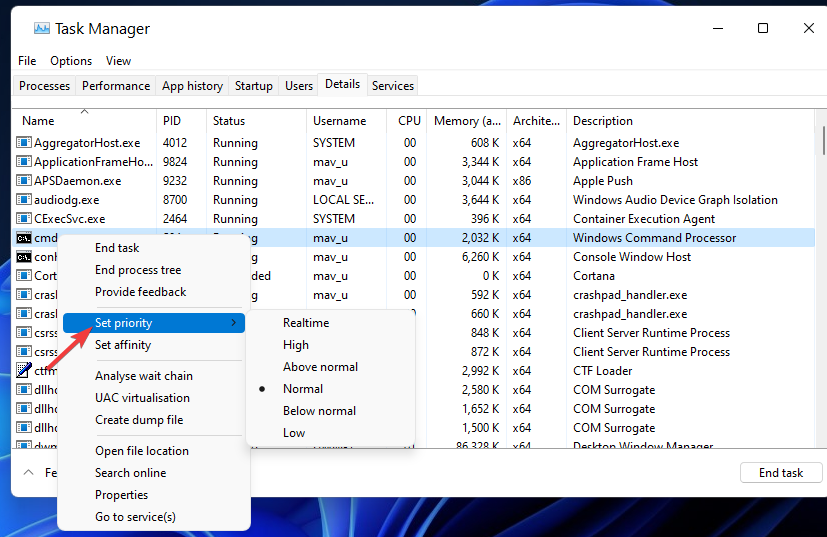Switch to the Processes tab
Image resolution: width=827 pixels, height=537 pixels.
(x=44, y=85)
